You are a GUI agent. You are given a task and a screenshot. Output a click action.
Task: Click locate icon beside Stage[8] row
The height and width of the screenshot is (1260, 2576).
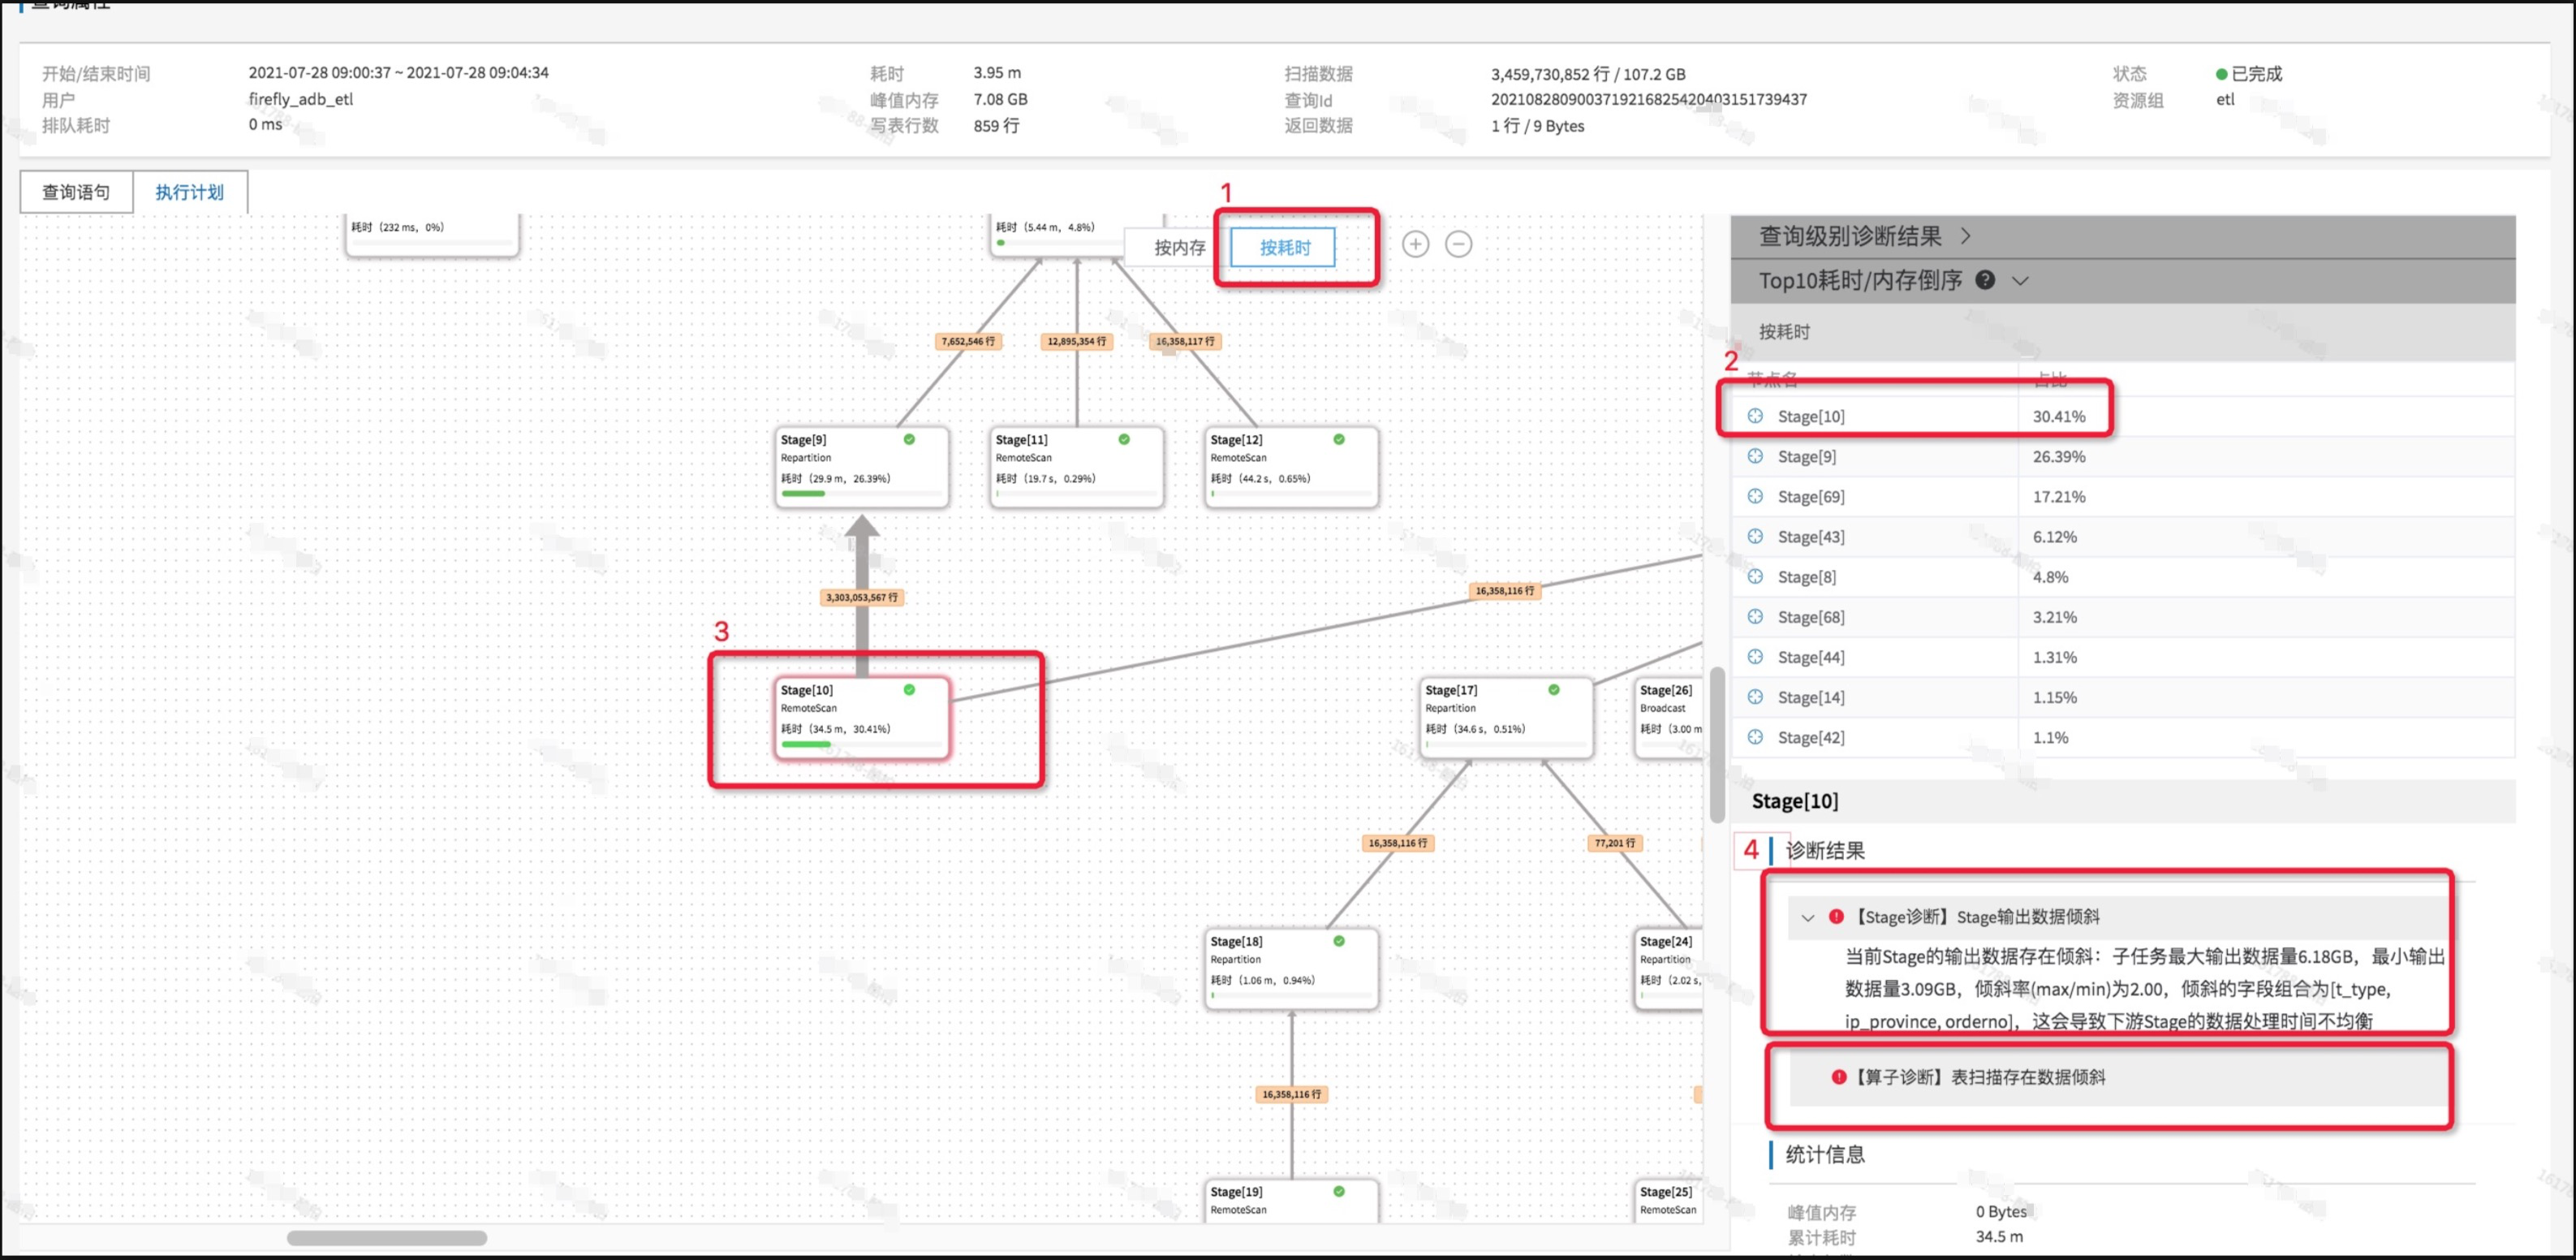[1755, 576]
